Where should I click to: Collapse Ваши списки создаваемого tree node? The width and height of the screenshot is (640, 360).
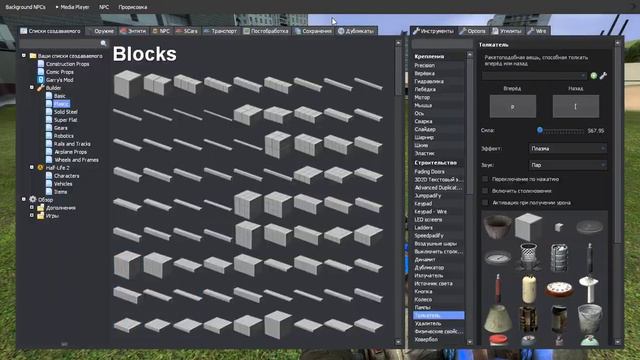click(x=24, y=56)
